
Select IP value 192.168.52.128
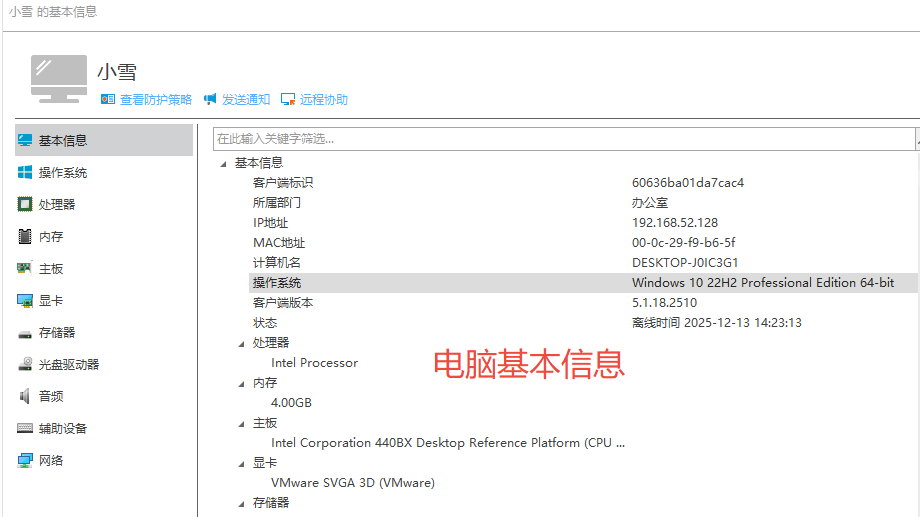coord(675,222)
